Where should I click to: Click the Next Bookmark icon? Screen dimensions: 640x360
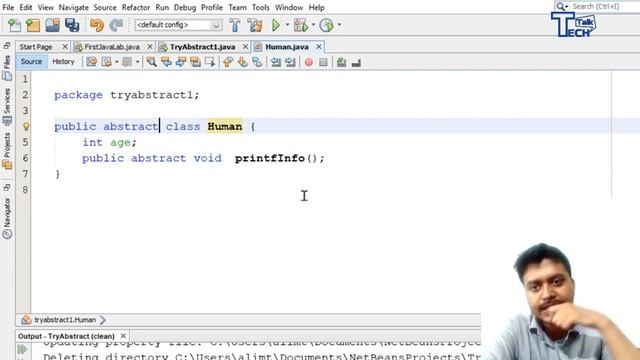tap(242, 62)
